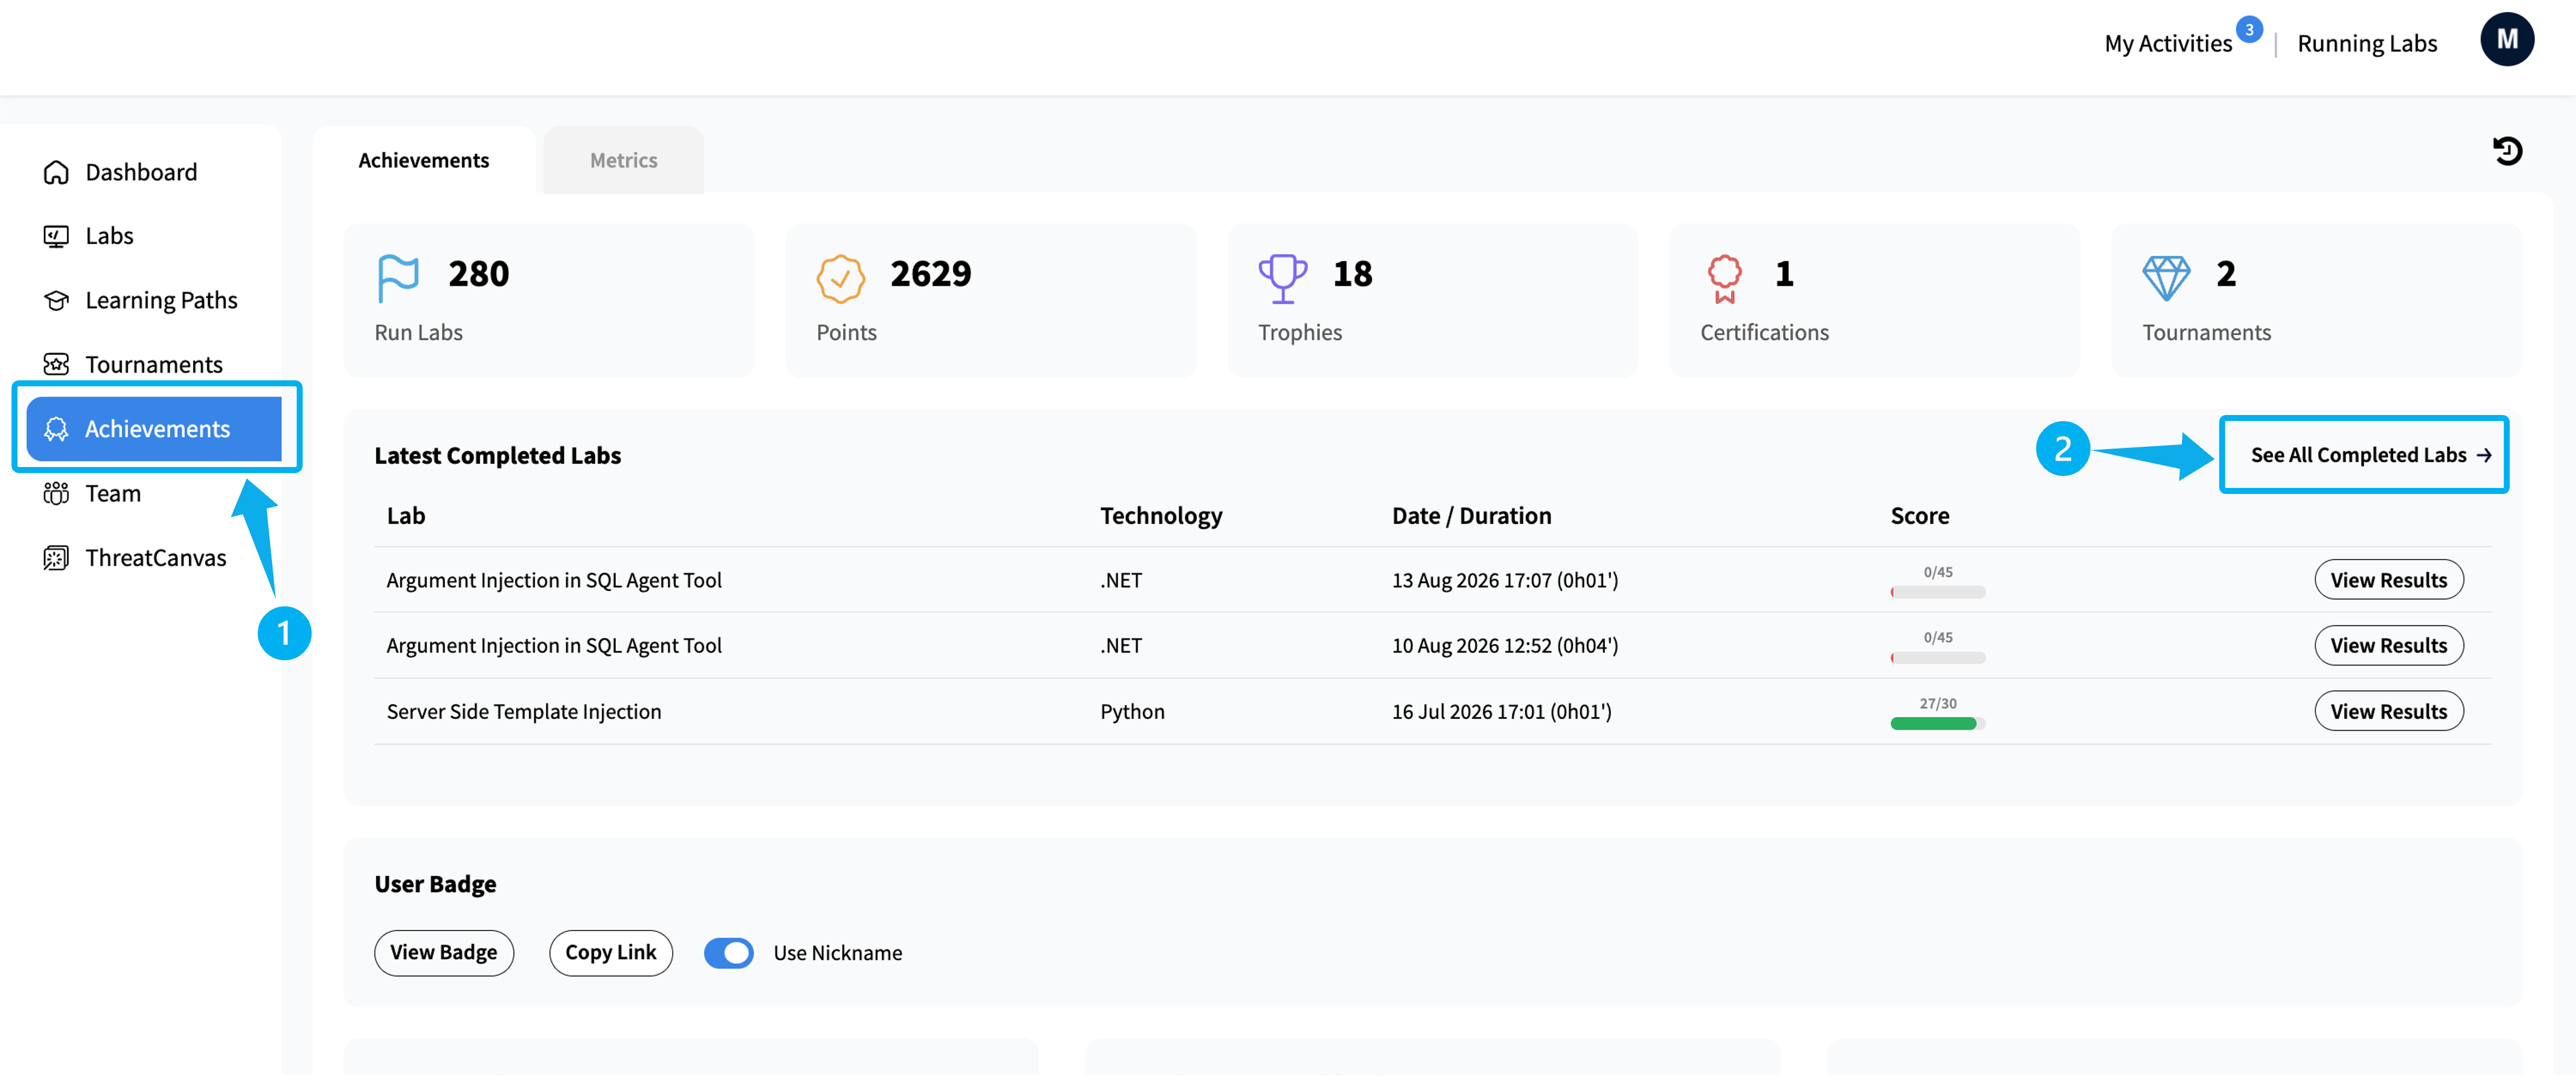
Task: Click the 27/30 green score bar
Action: 1937,723
